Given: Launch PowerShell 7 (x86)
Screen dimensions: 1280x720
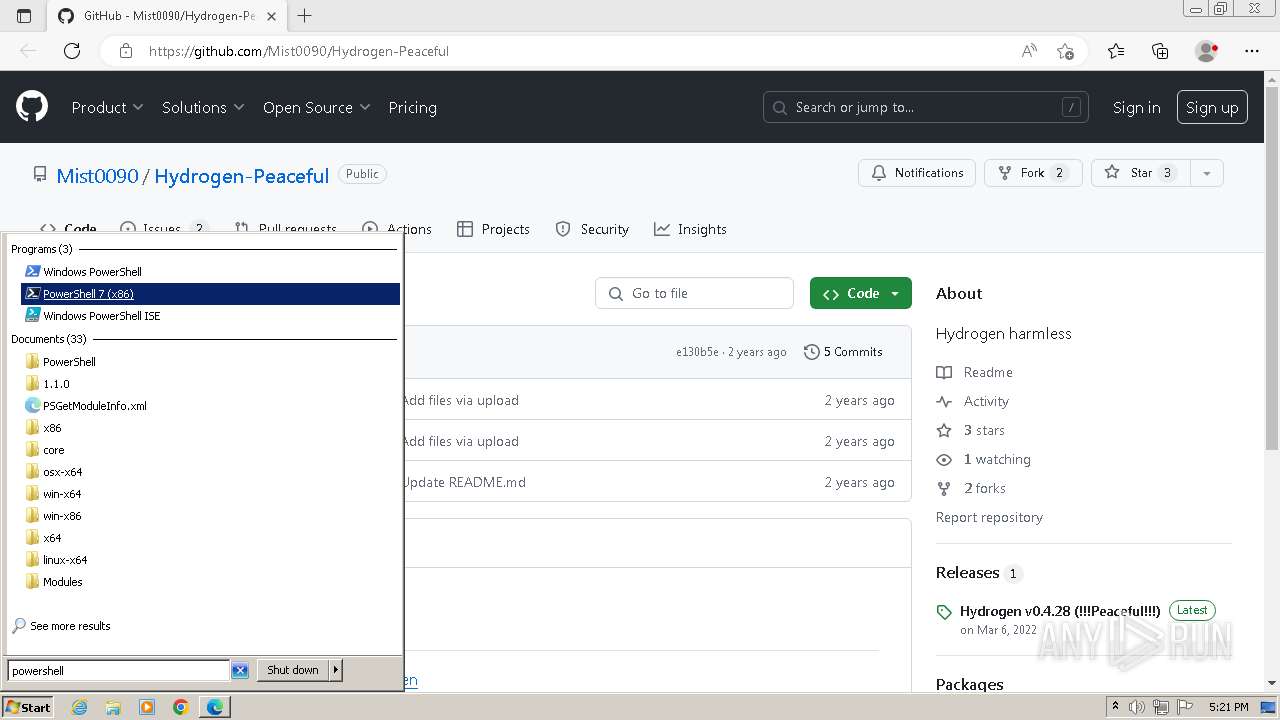Looking at the screenshot, I should click(210, 294).
